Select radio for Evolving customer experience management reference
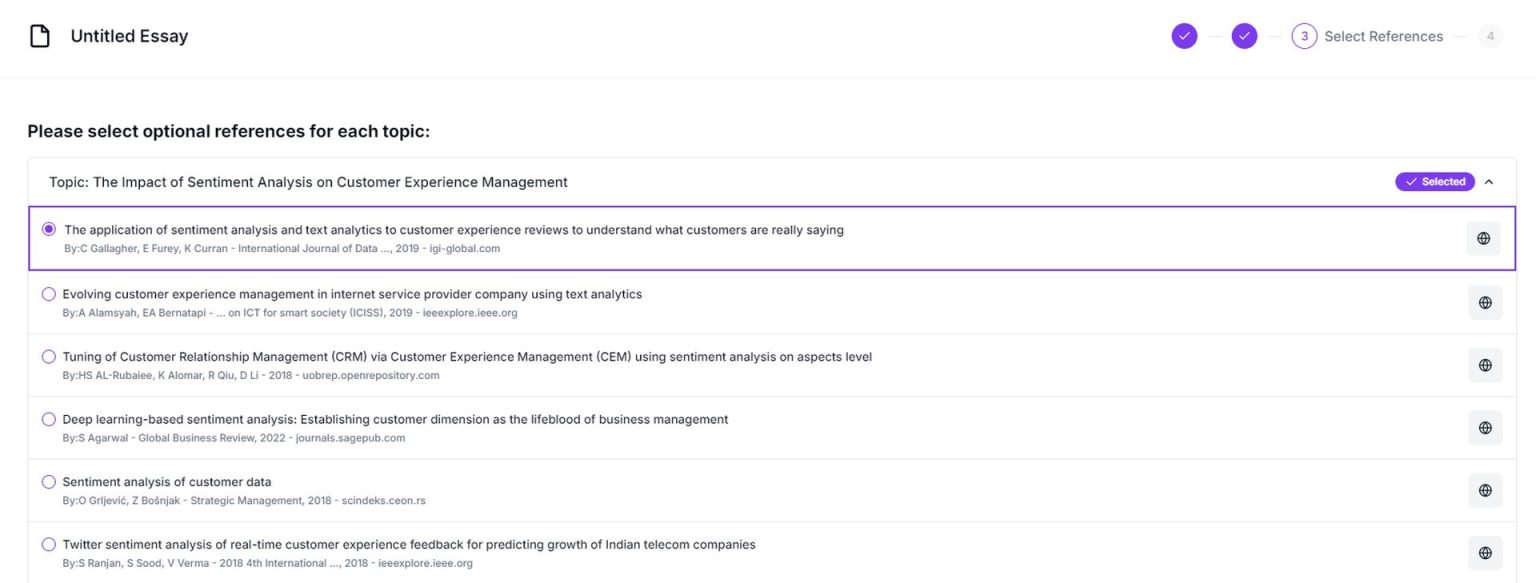Screen dimensions: 1536x583 [49, 294]
